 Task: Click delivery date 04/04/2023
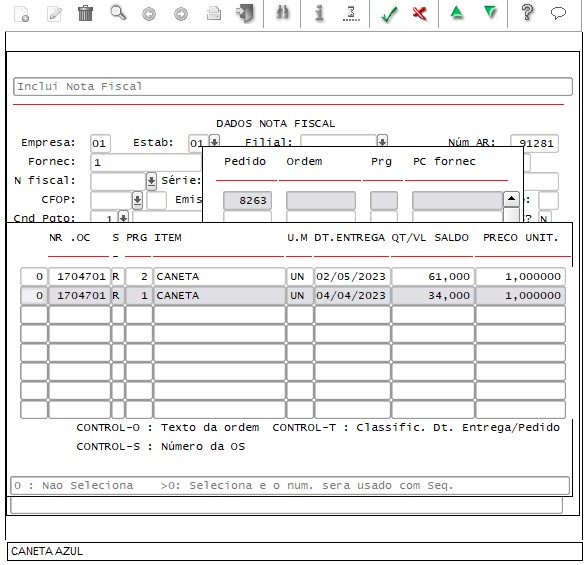[x=352, y=296]
